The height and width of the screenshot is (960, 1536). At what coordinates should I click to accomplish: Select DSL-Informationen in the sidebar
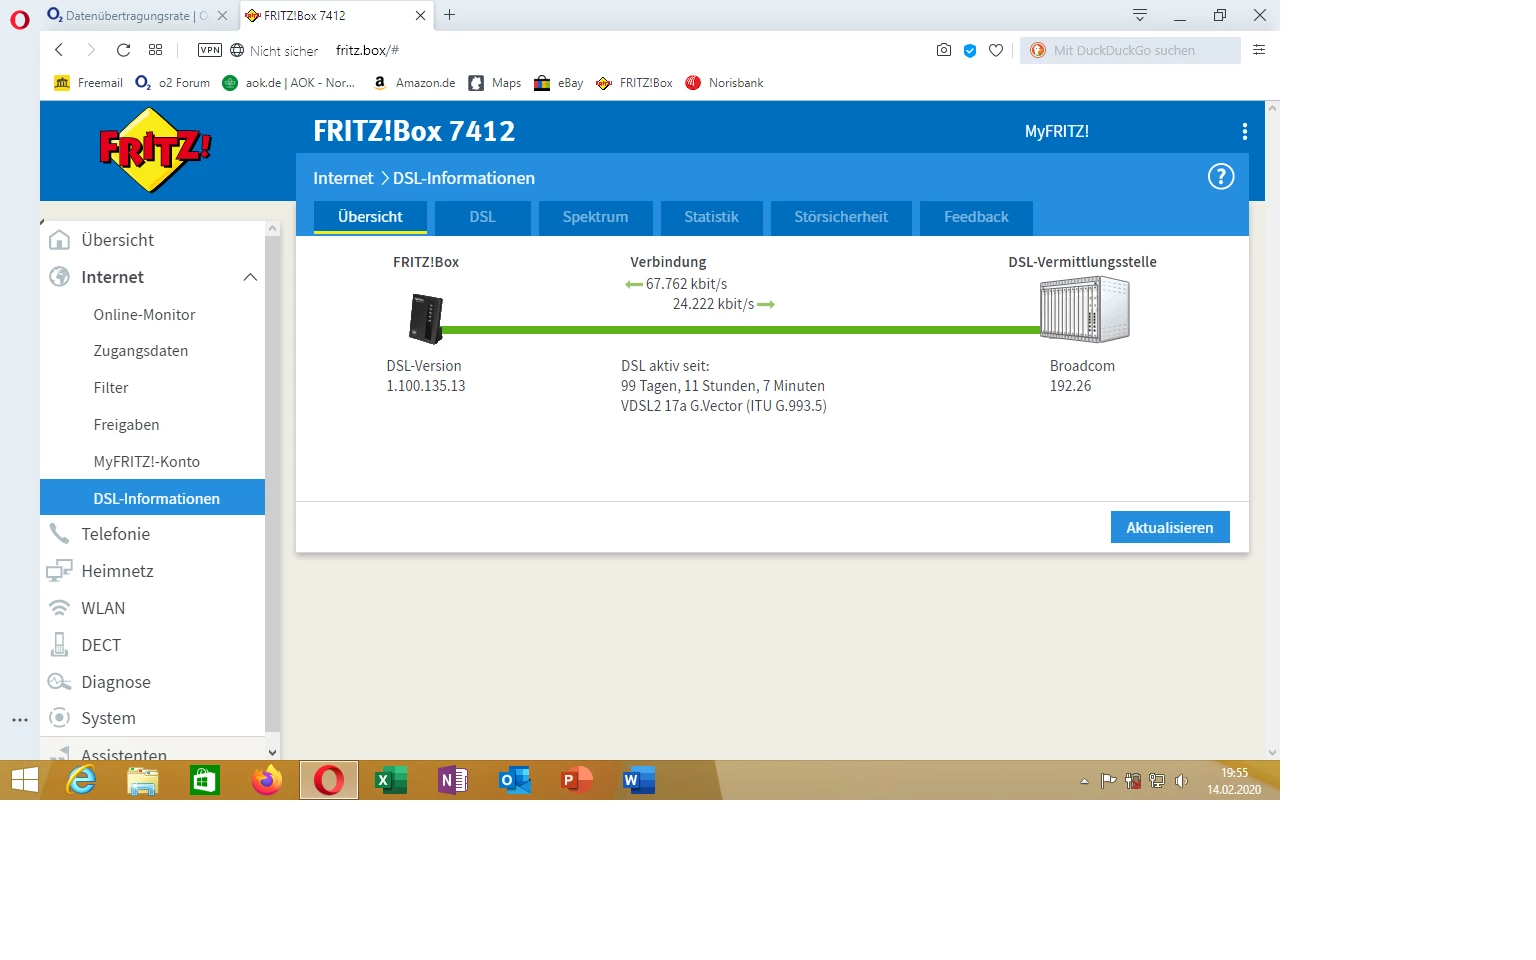(x=152, y=498)
